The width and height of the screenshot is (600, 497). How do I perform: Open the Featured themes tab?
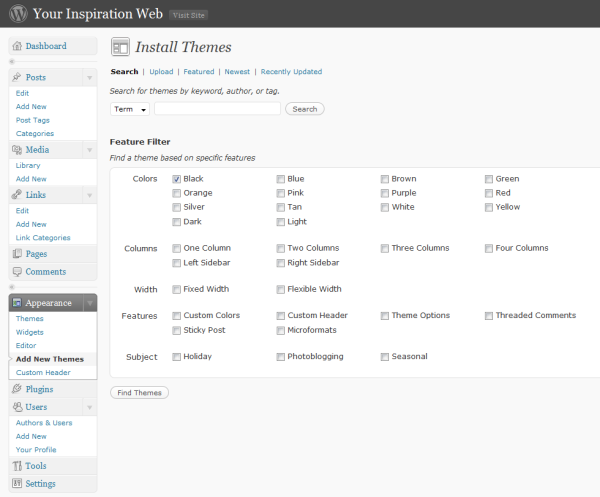coord(199,72)
